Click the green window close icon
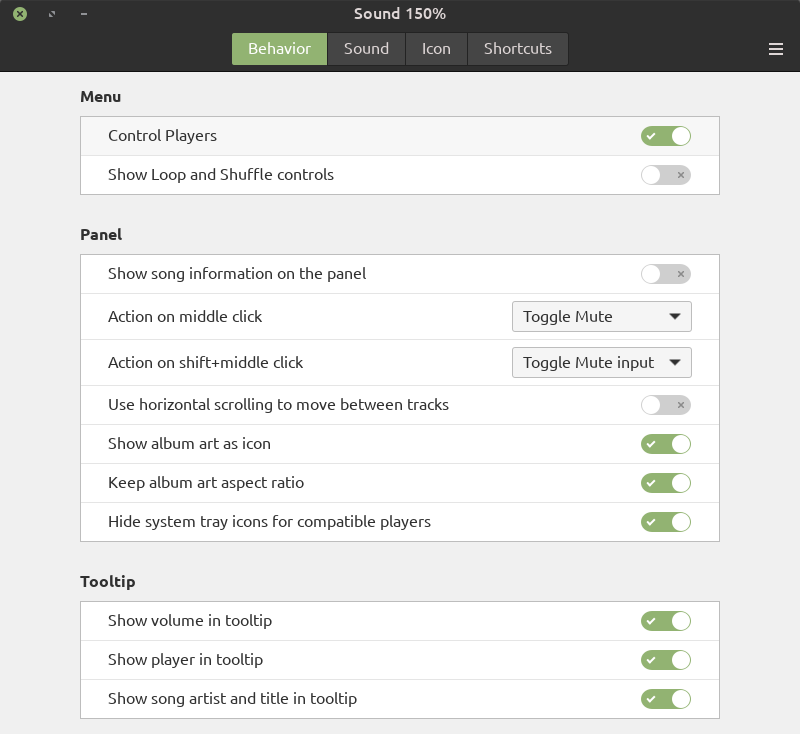 point(20,14)
